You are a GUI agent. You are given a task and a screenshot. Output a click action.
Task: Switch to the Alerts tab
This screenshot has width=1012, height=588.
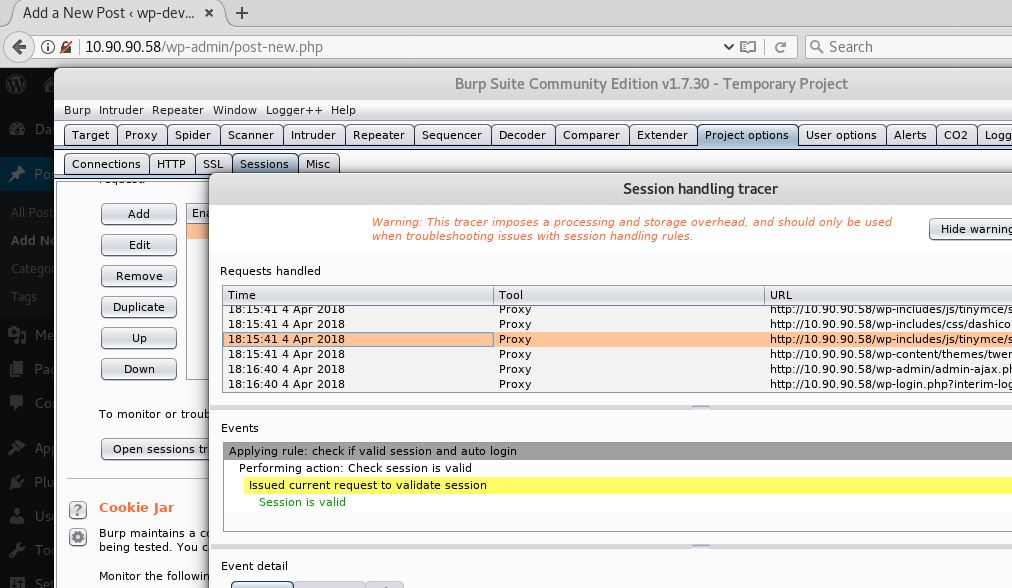[x=910, y=135]
